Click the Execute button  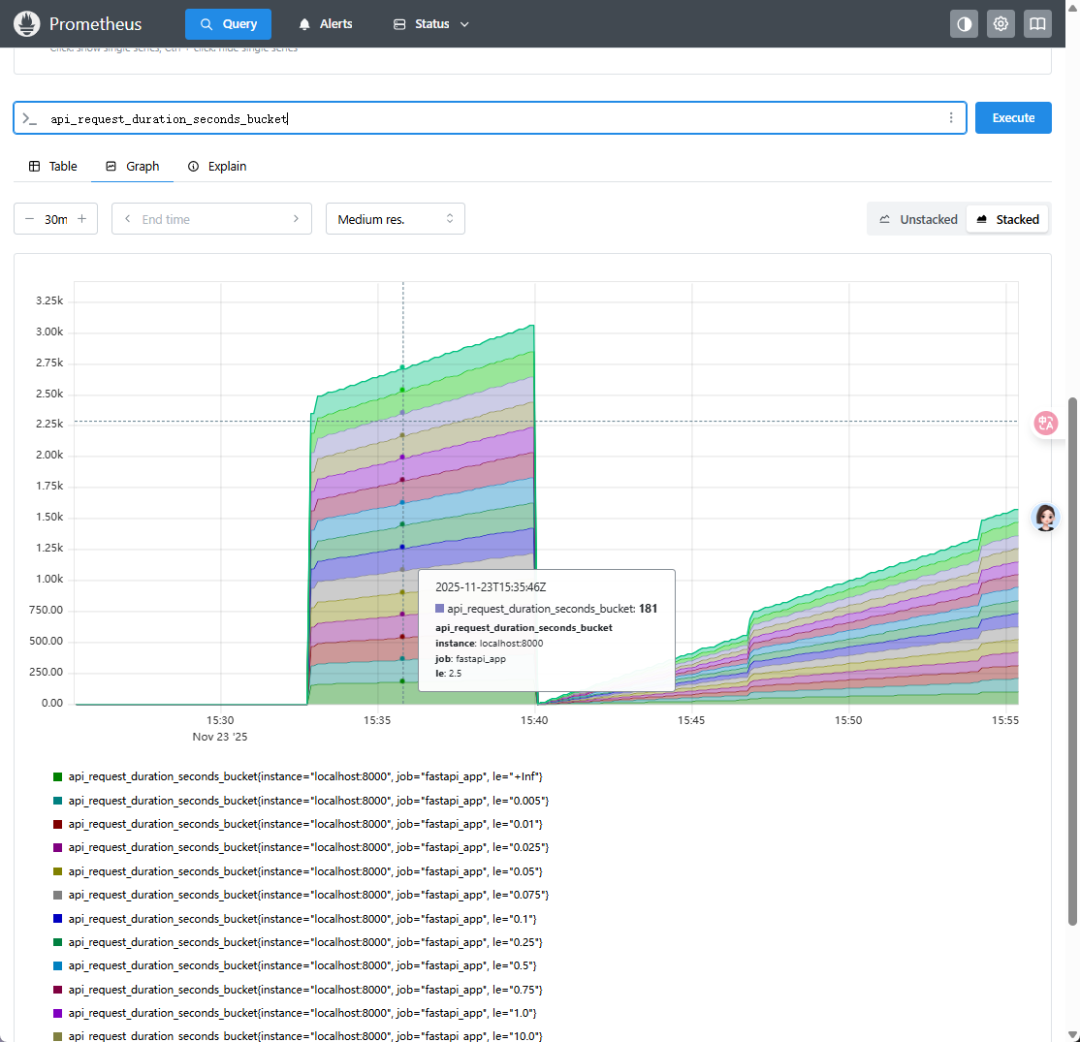(1012, 118)
